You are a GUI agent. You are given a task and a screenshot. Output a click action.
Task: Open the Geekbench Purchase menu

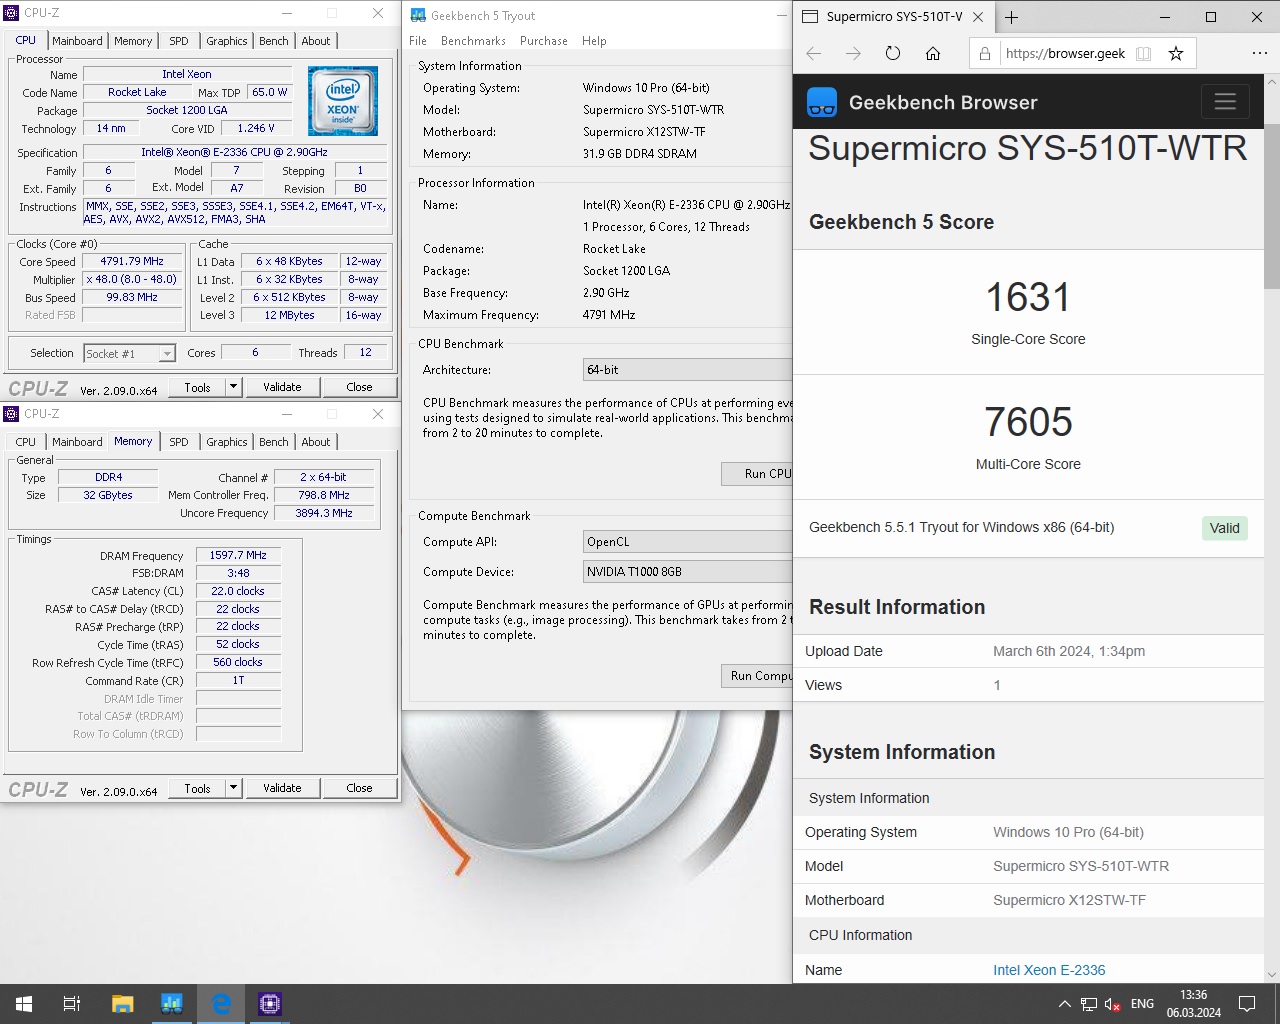pyautogui.click(x=544, y=41)
